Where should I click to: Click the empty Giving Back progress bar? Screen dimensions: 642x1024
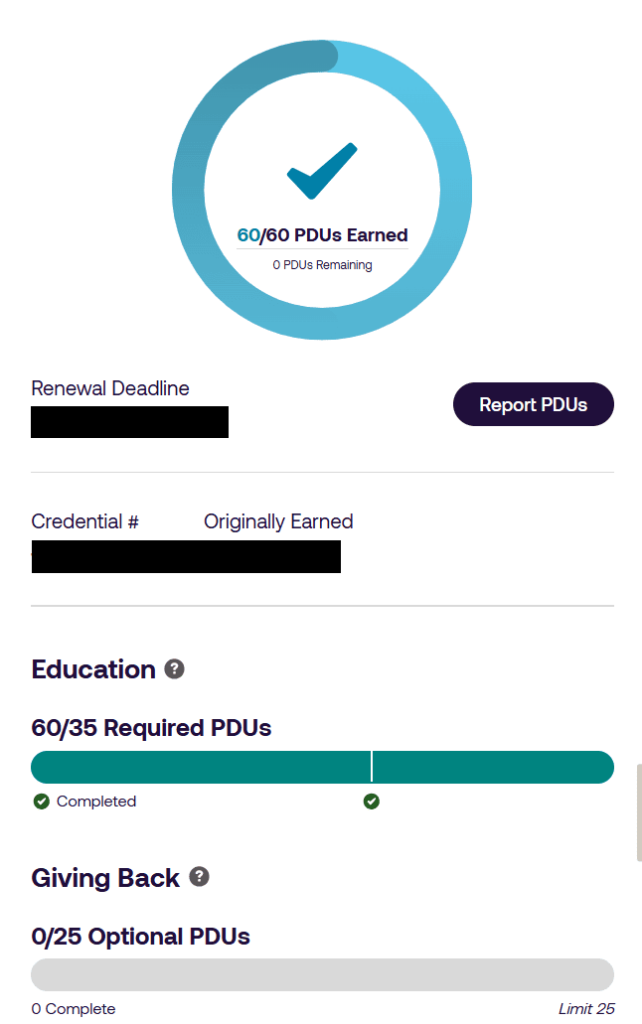(x=322, y=973)
